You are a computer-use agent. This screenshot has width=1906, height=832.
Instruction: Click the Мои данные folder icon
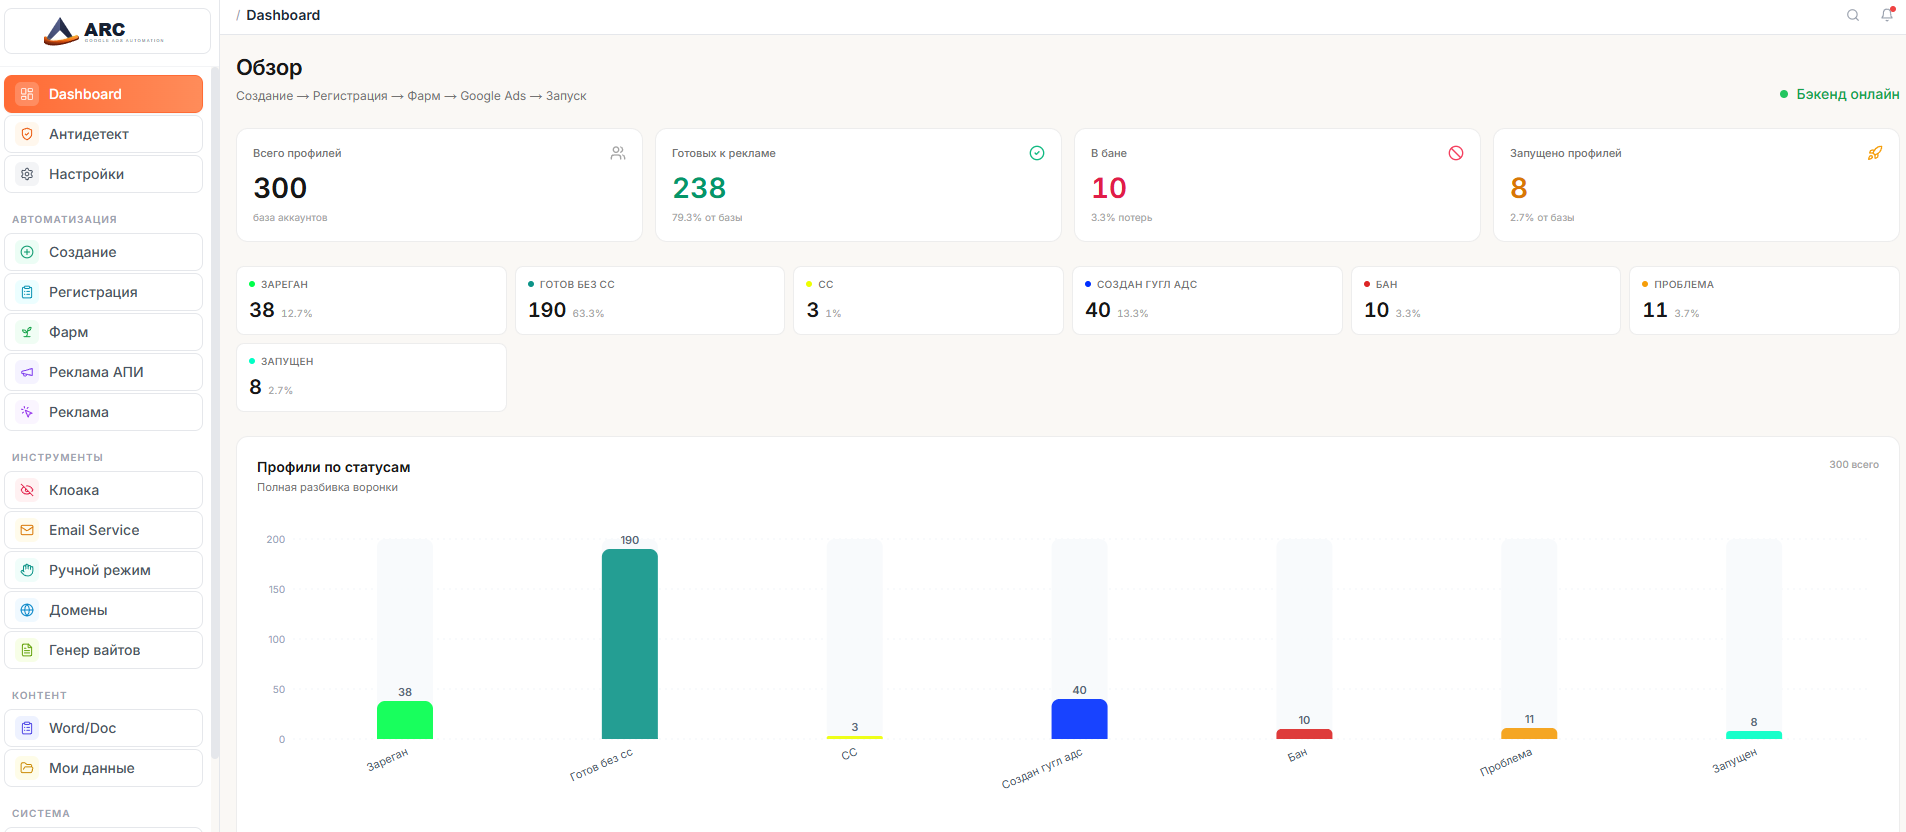(x=27, y=768)
